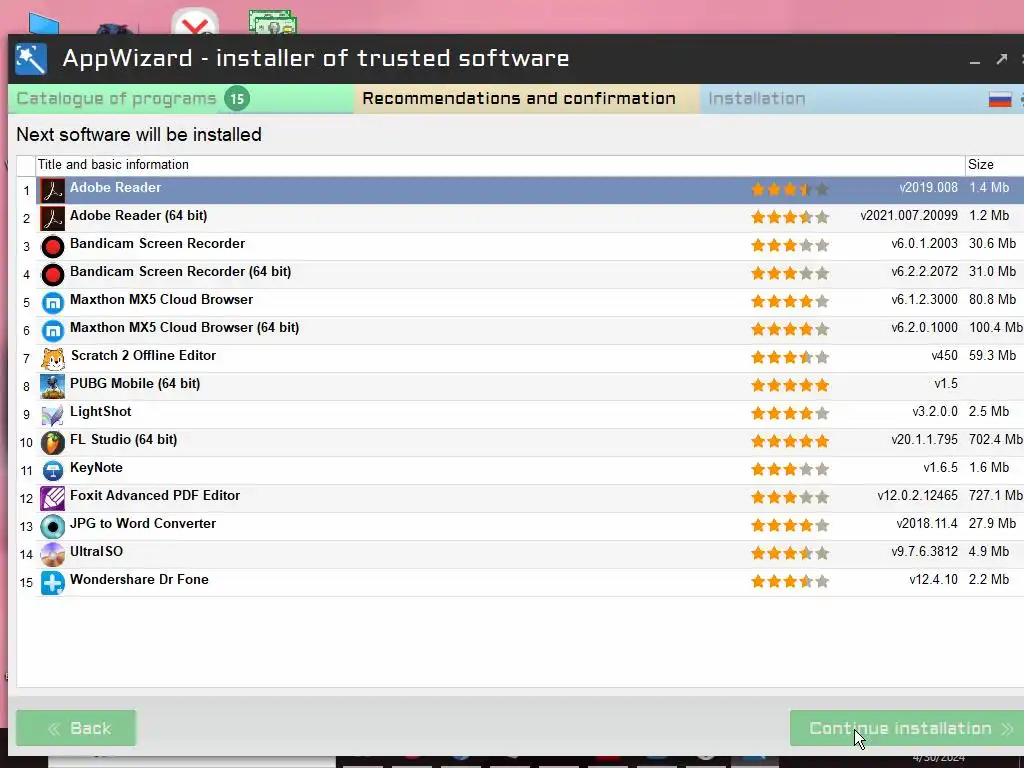Click the Continue installation button
1024x768 pixels.
point(906,728)
